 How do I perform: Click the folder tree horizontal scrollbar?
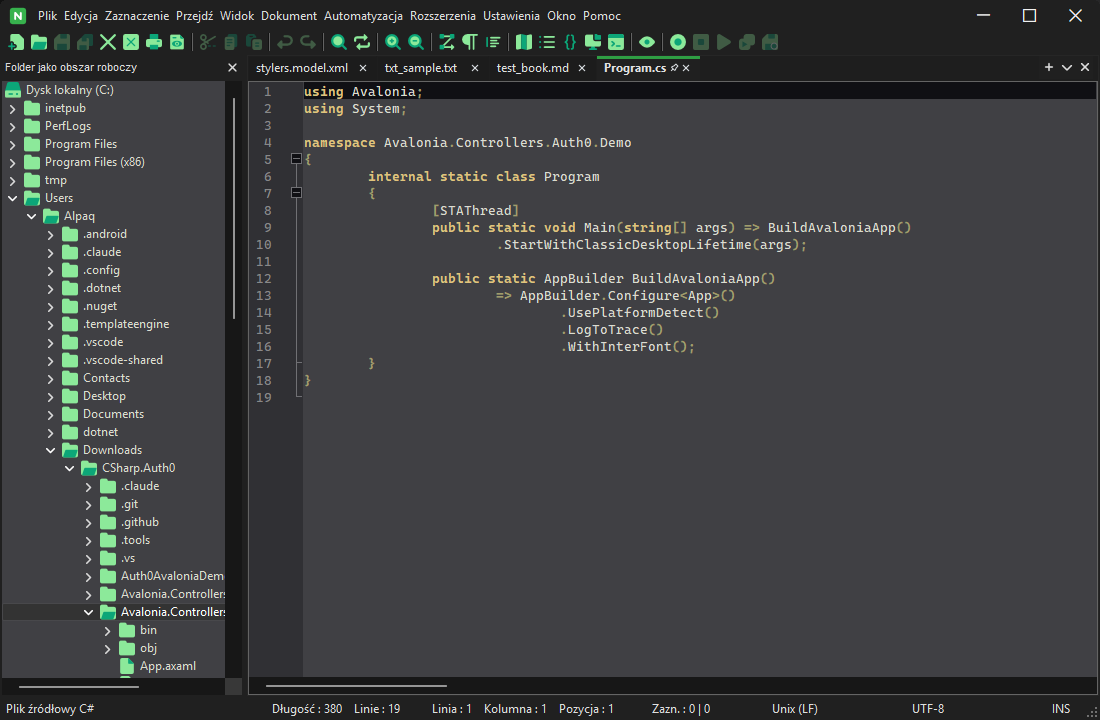pos(79,686)
